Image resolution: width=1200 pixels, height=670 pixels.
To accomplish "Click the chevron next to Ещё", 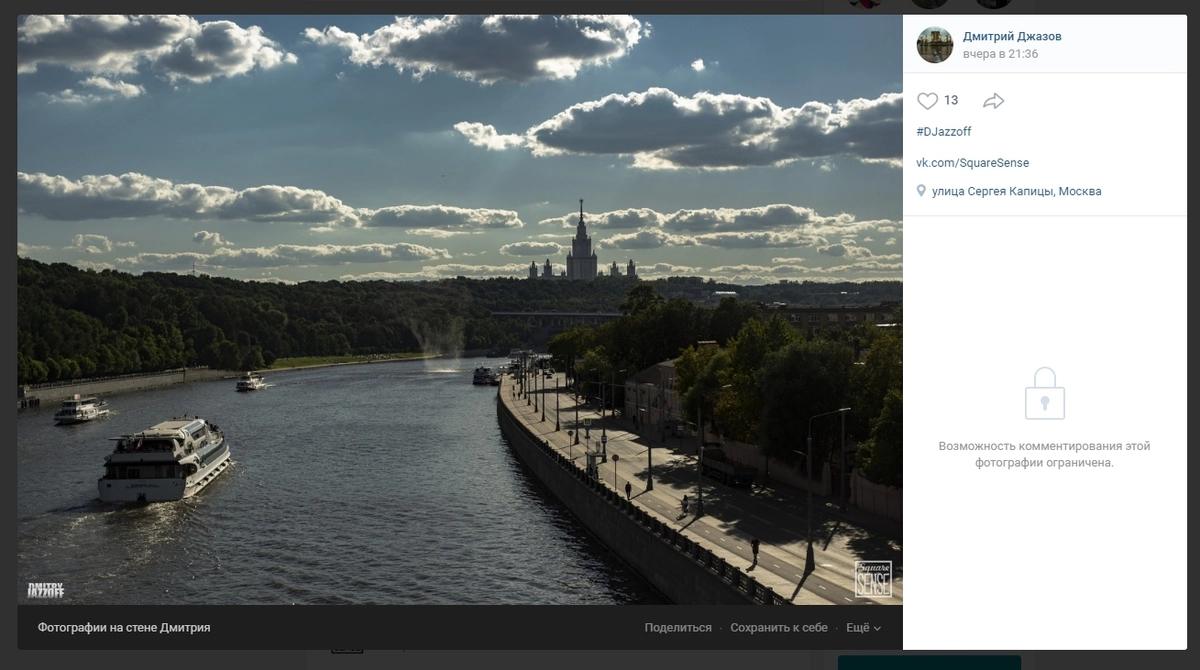I will (x=877, y=629).
